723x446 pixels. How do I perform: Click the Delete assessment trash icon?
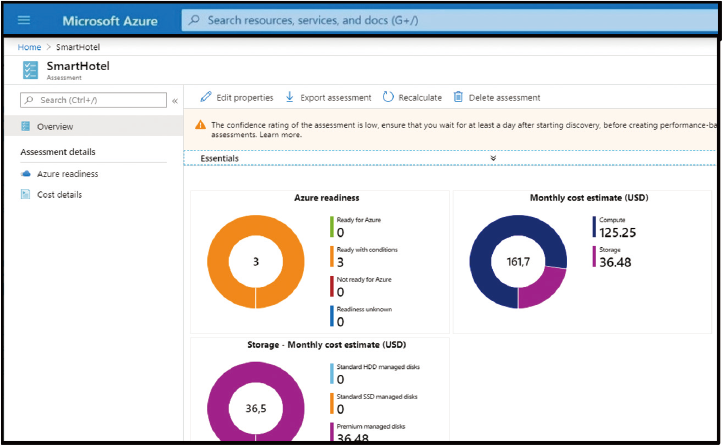pos(458,97)
